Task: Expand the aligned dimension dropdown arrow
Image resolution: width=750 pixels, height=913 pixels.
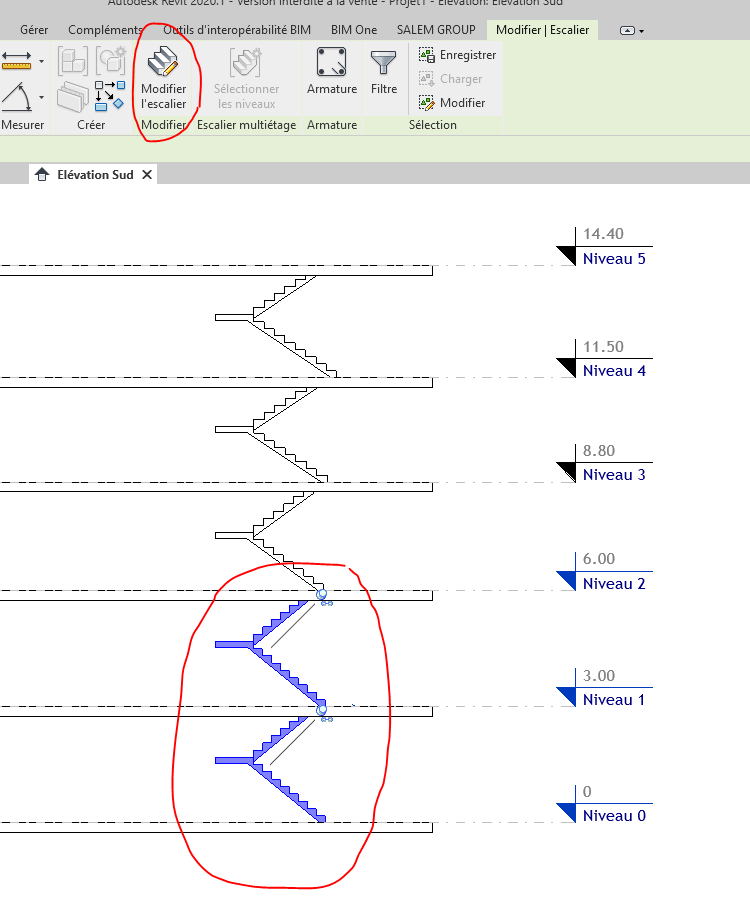Action: (41, 62)
